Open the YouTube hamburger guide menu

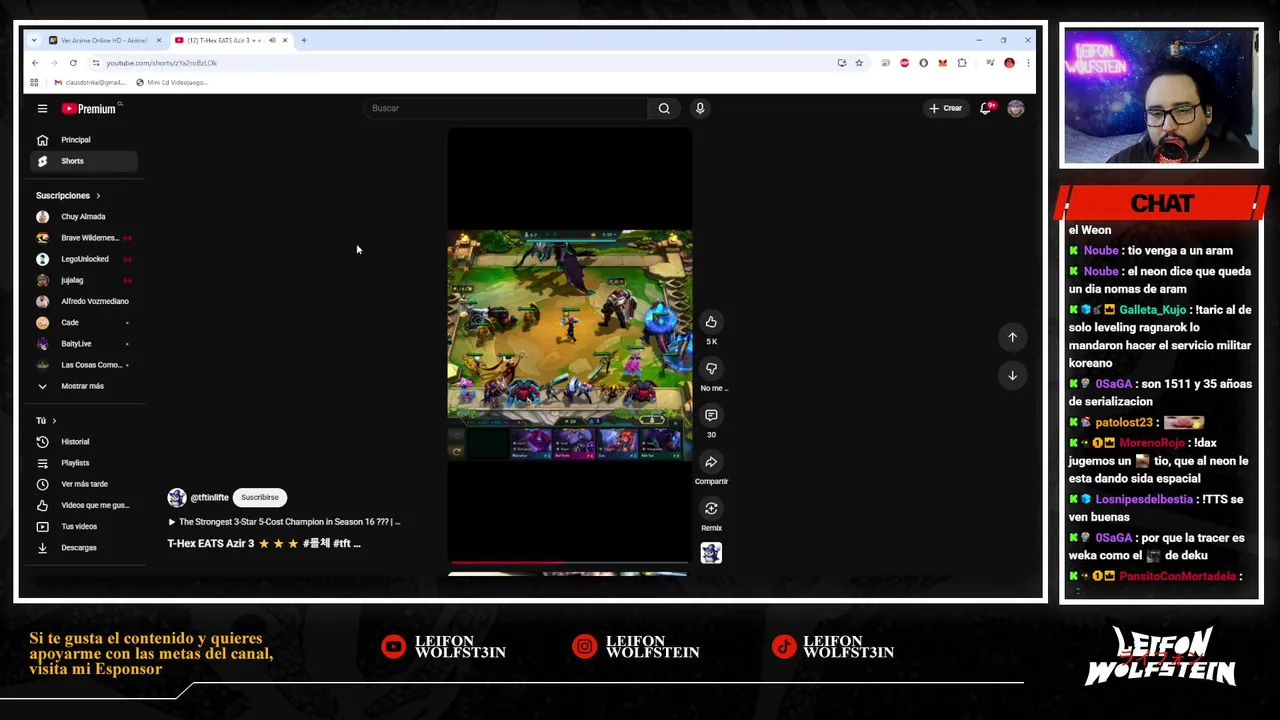[x=42, y=108]
